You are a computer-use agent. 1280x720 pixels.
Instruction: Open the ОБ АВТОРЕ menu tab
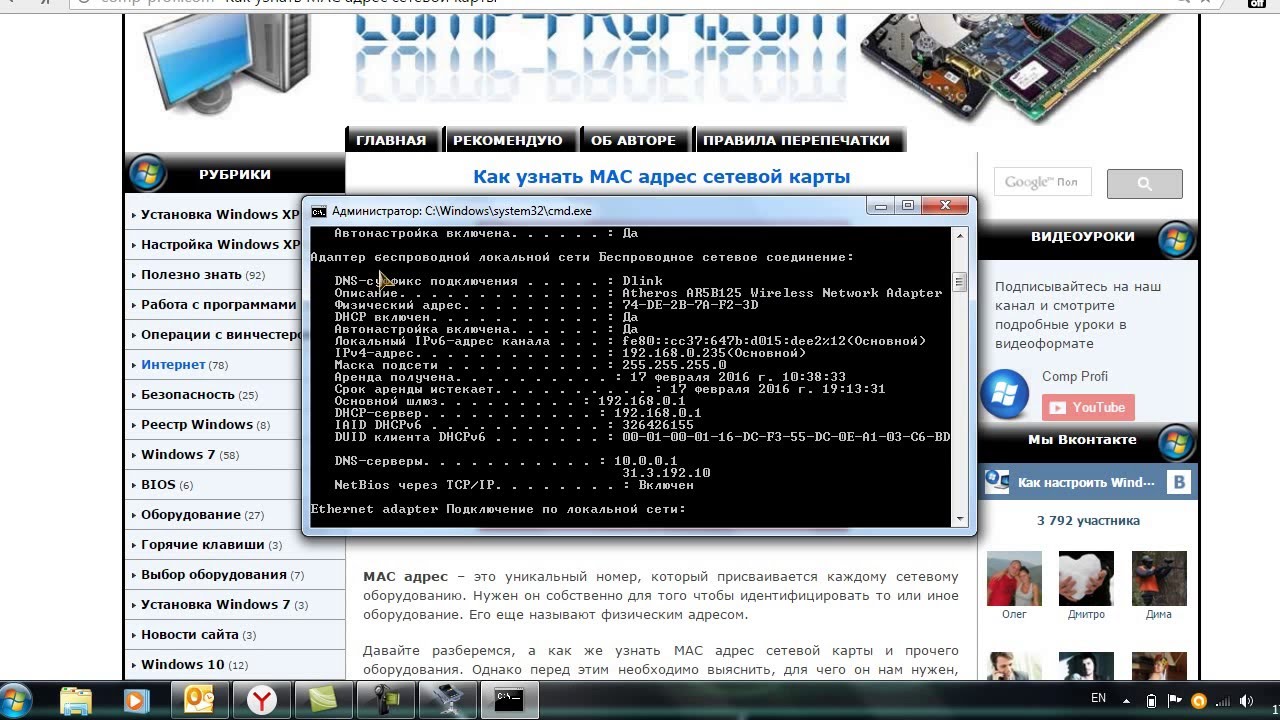(633, 140)
